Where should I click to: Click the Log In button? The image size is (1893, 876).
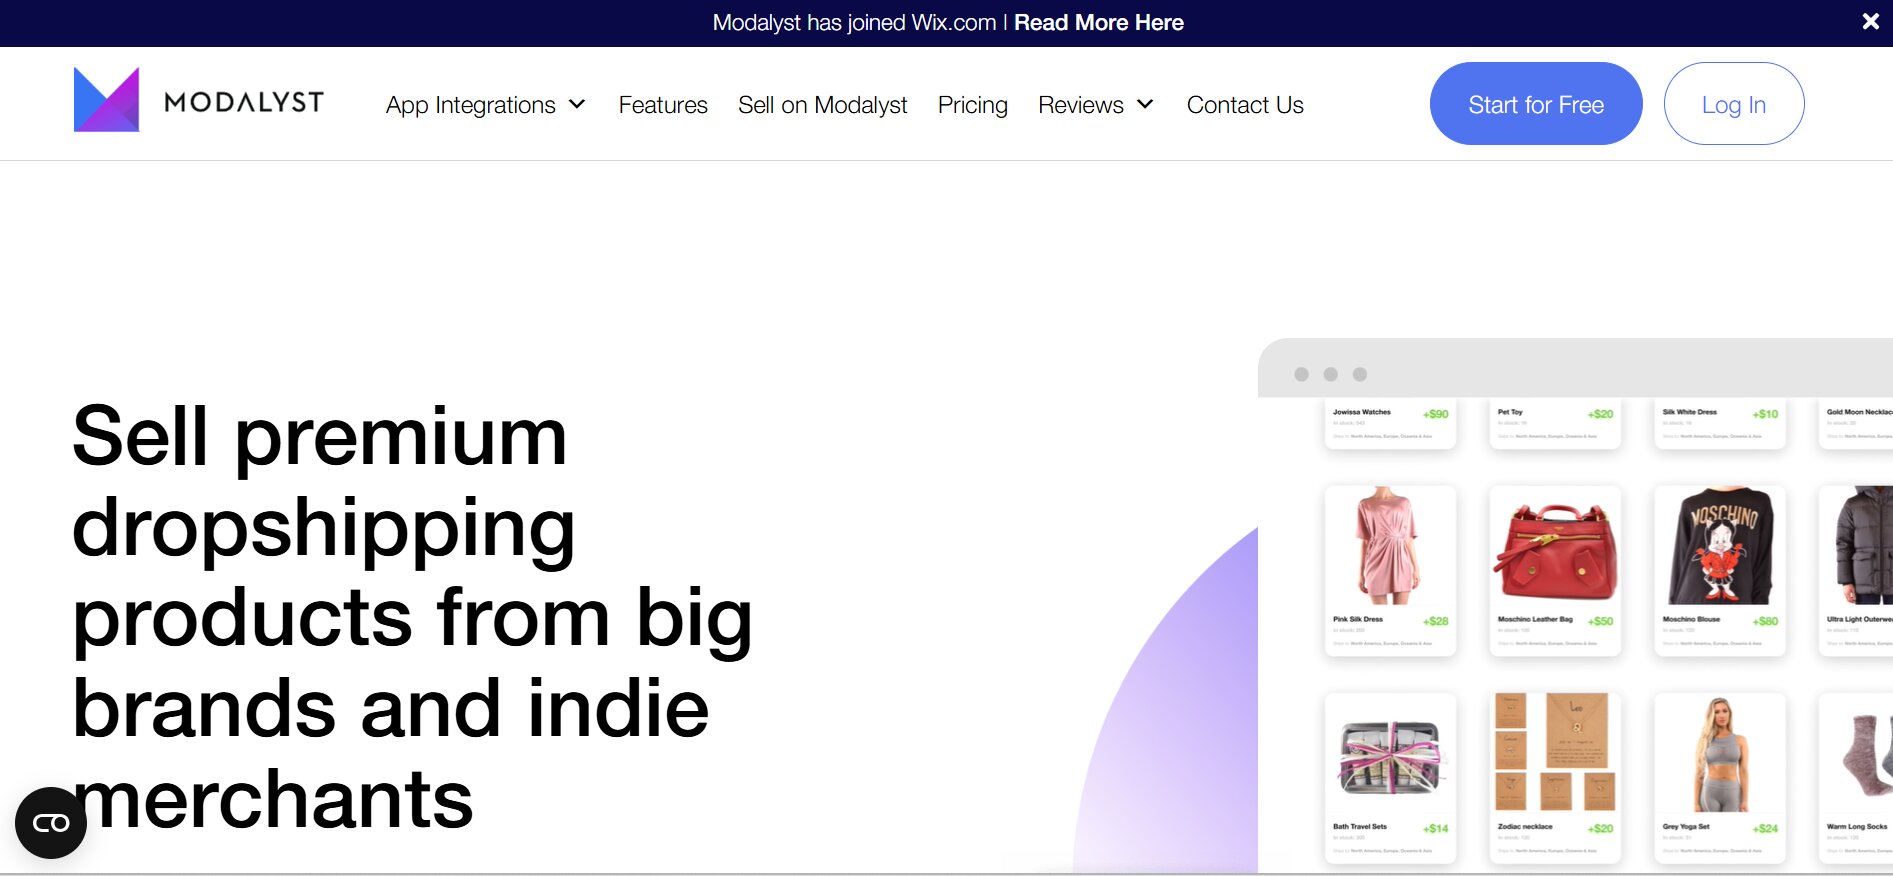(x=1734, y=104)
